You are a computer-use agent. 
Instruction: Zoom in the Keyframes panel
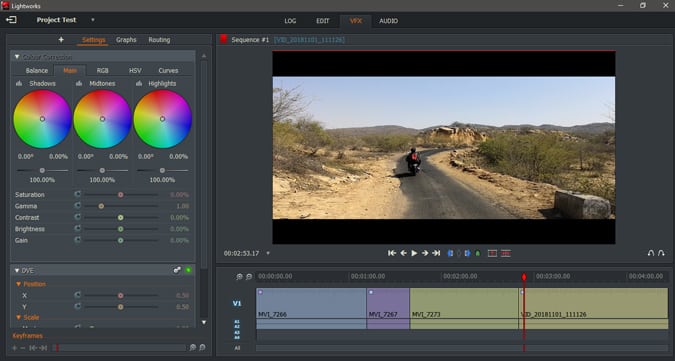193,348
